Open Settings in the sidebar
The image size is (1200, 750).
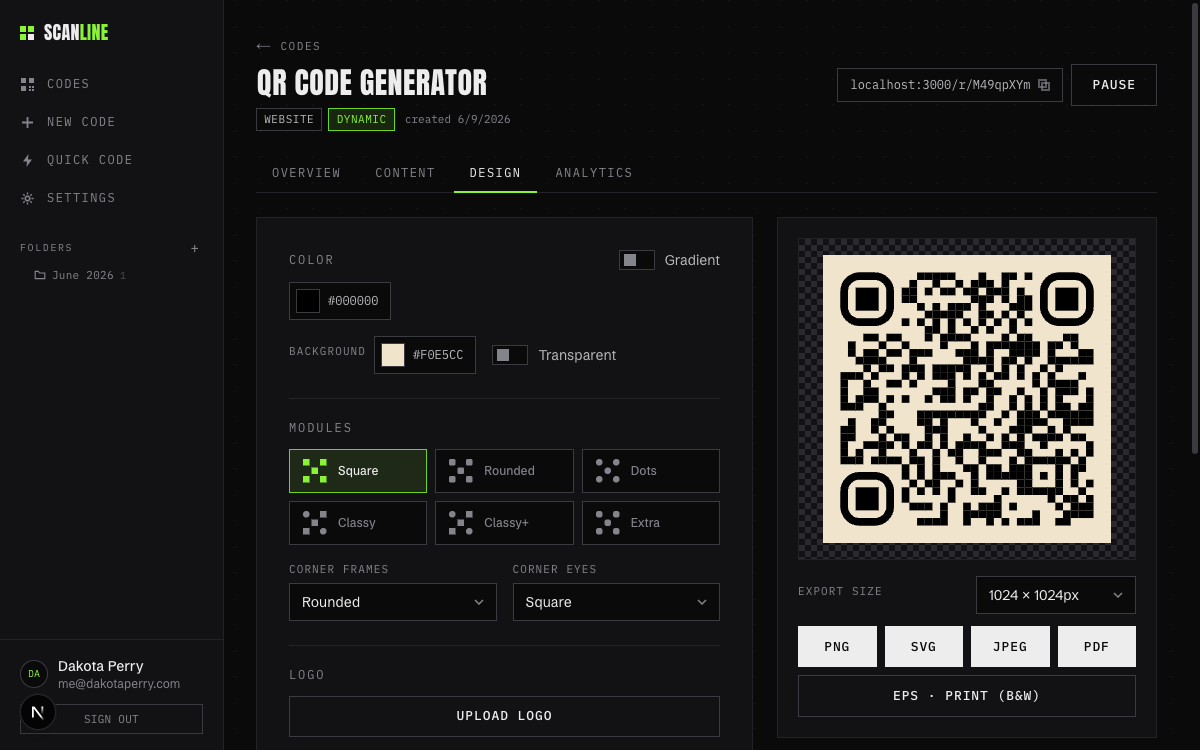tap(111, 198)
